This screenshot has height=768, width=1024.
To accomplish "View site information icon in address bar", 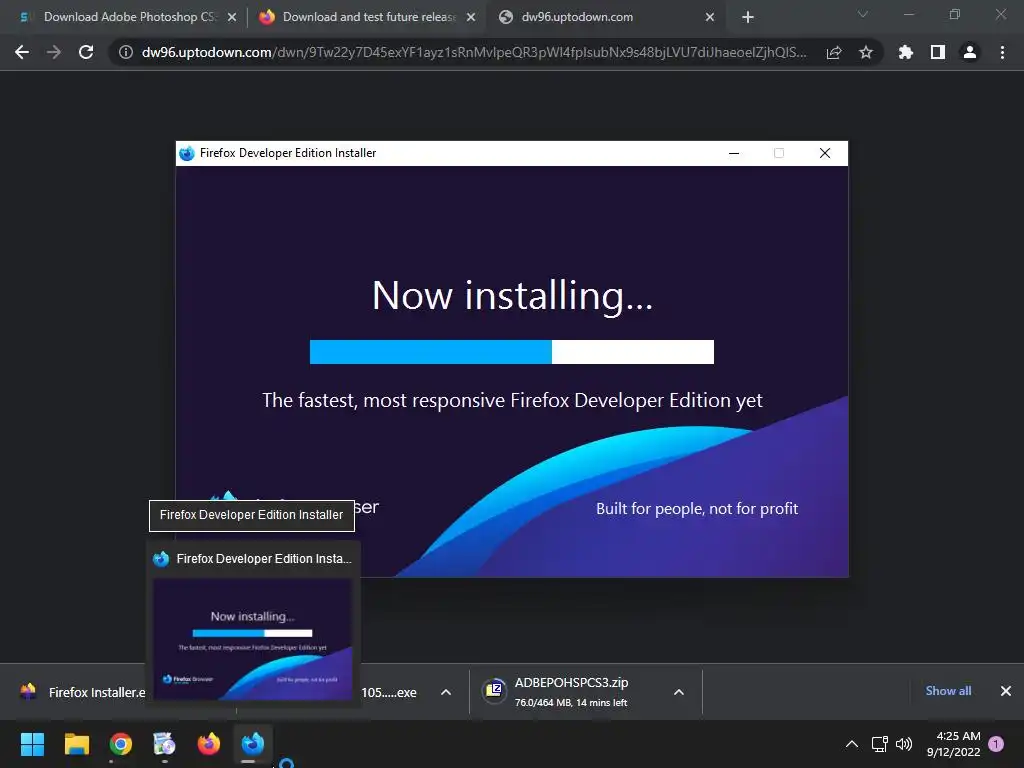I will coord(126,52).
